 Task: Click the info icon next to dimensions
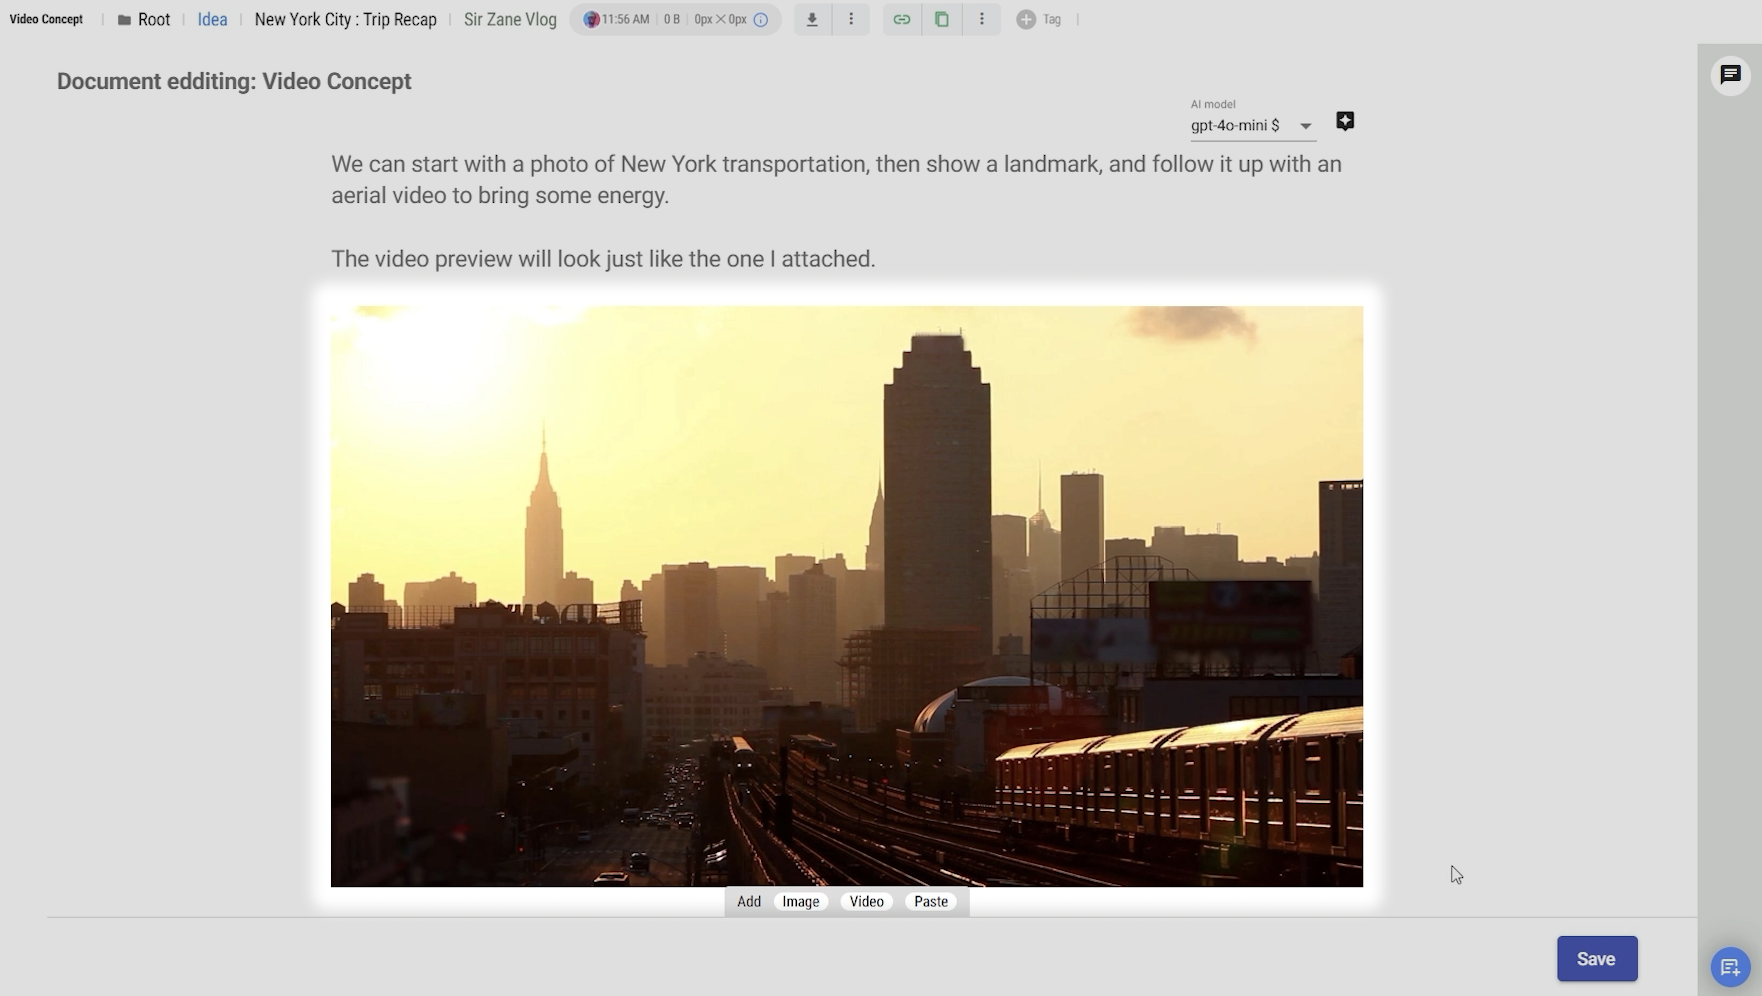pos(761,20)
